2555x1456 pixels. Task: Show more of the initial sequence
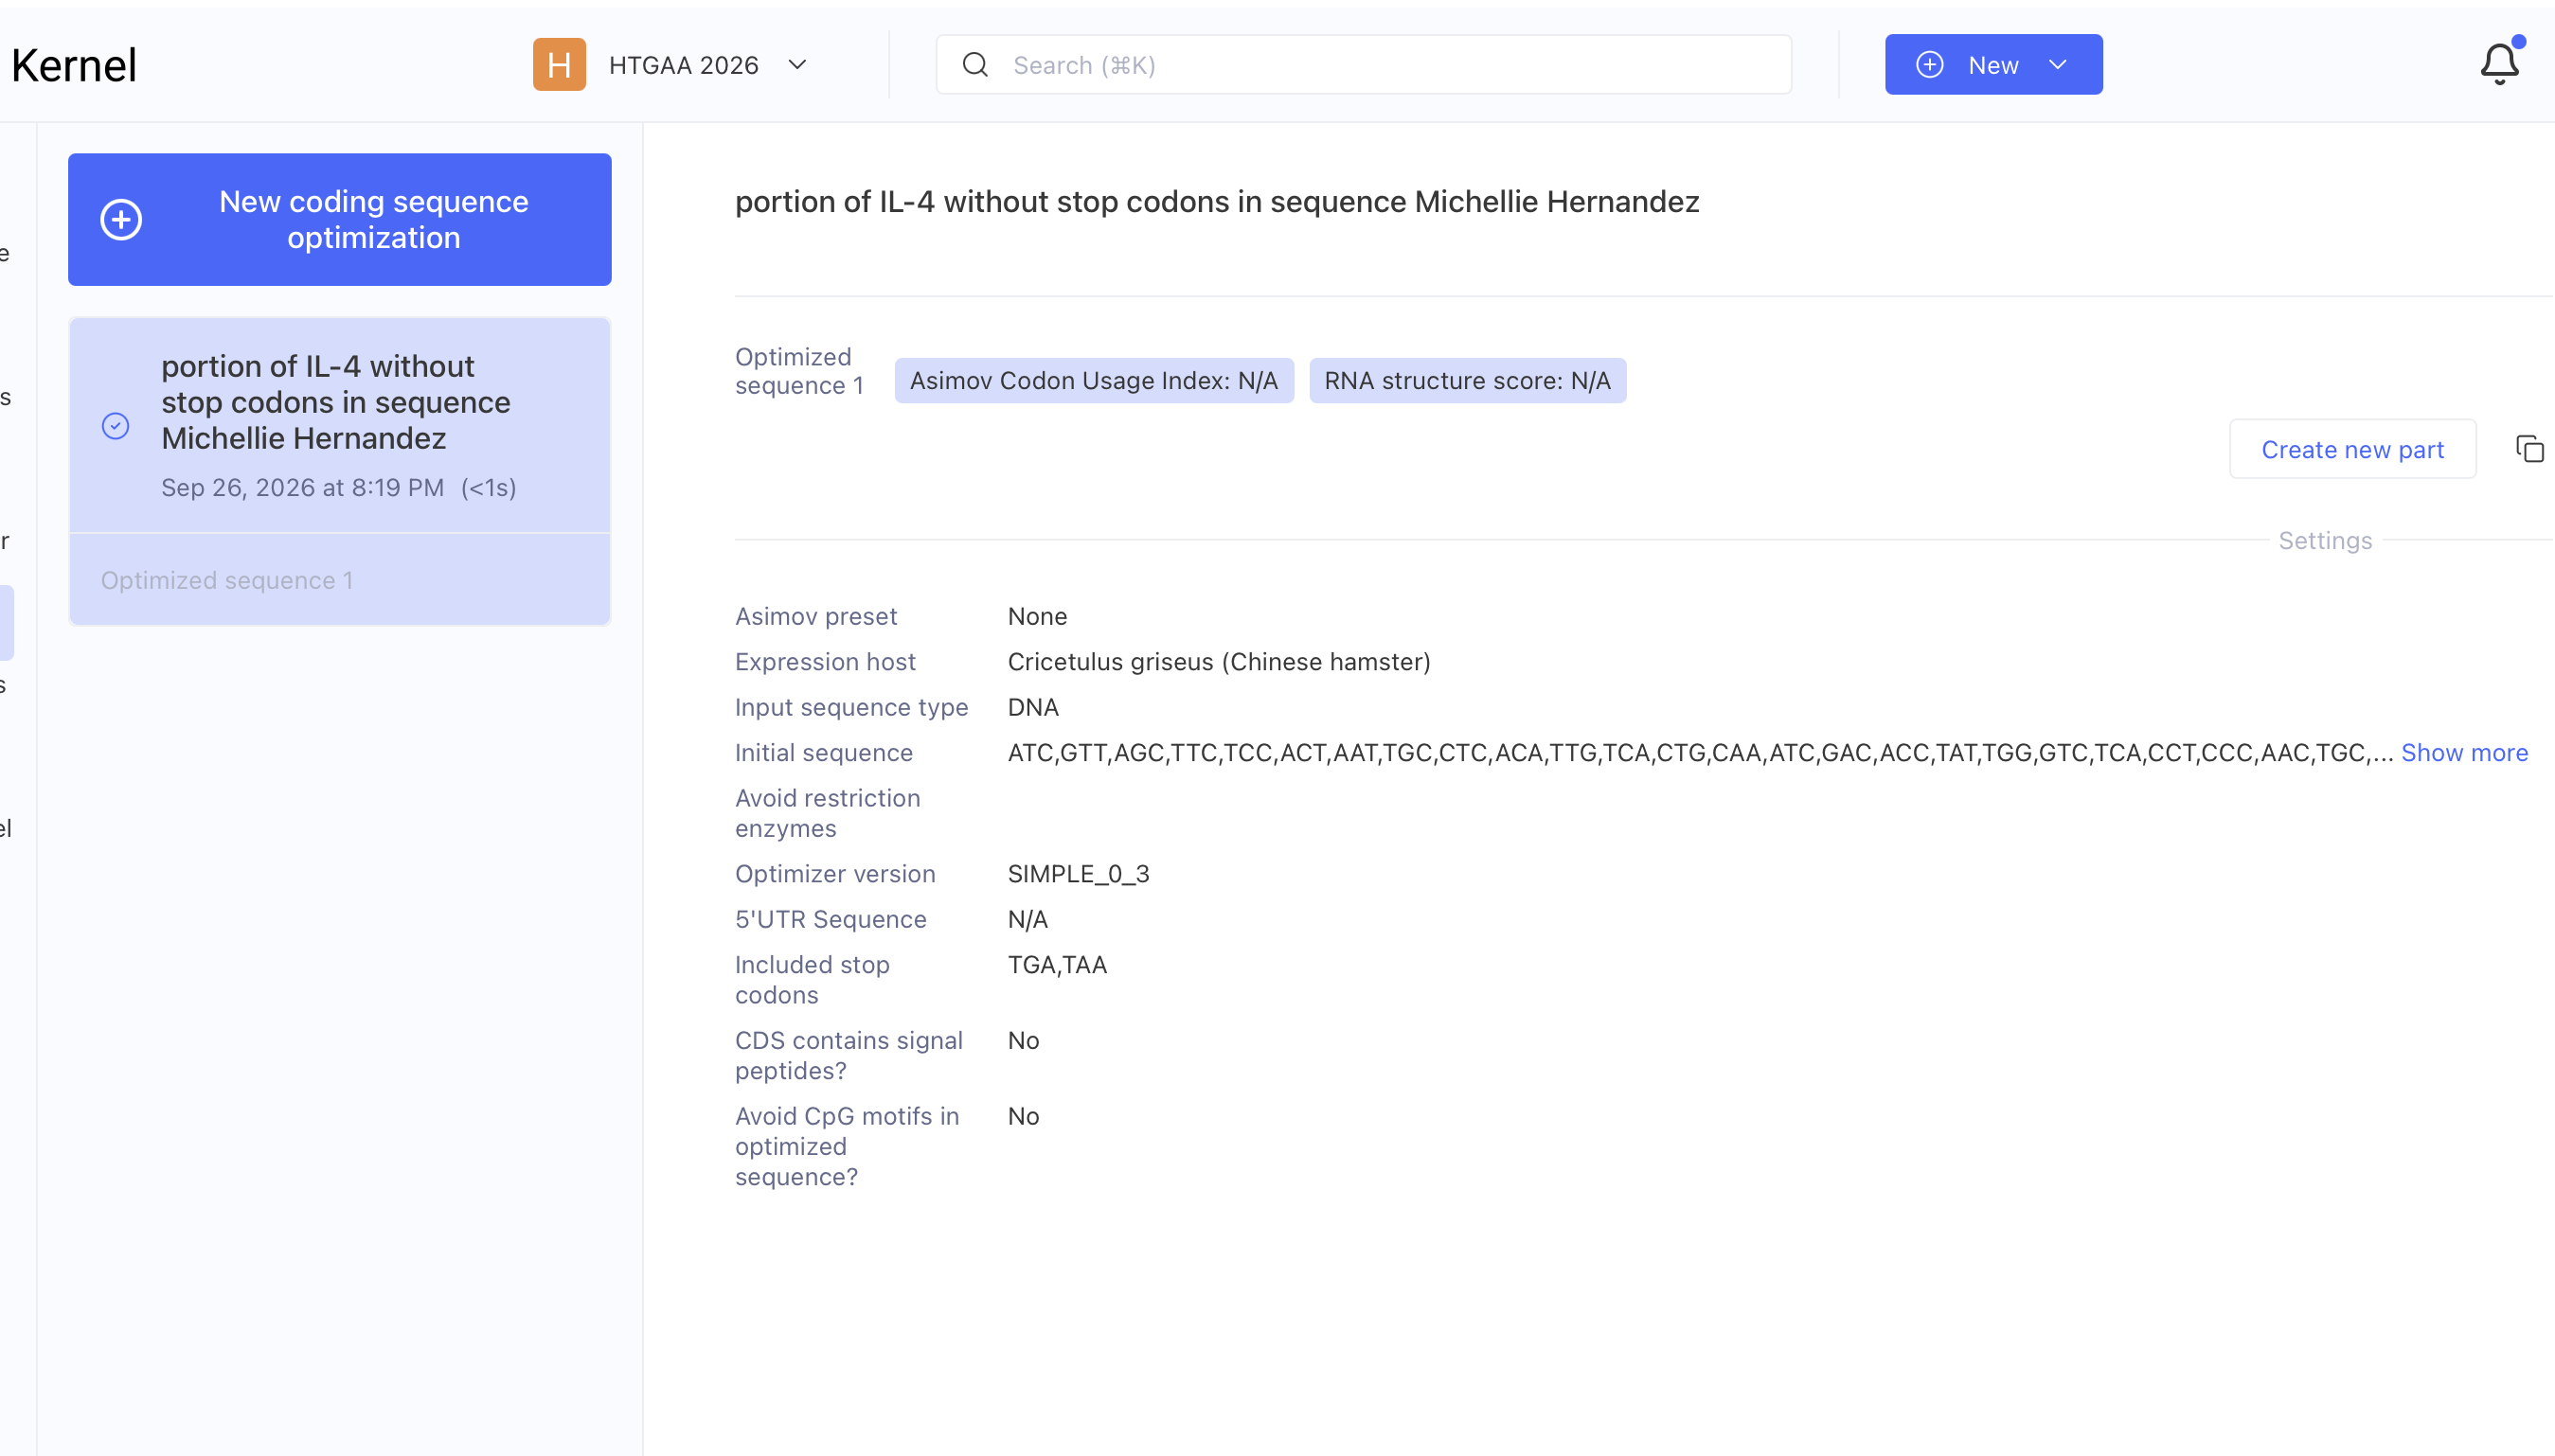coord(2464,752)
